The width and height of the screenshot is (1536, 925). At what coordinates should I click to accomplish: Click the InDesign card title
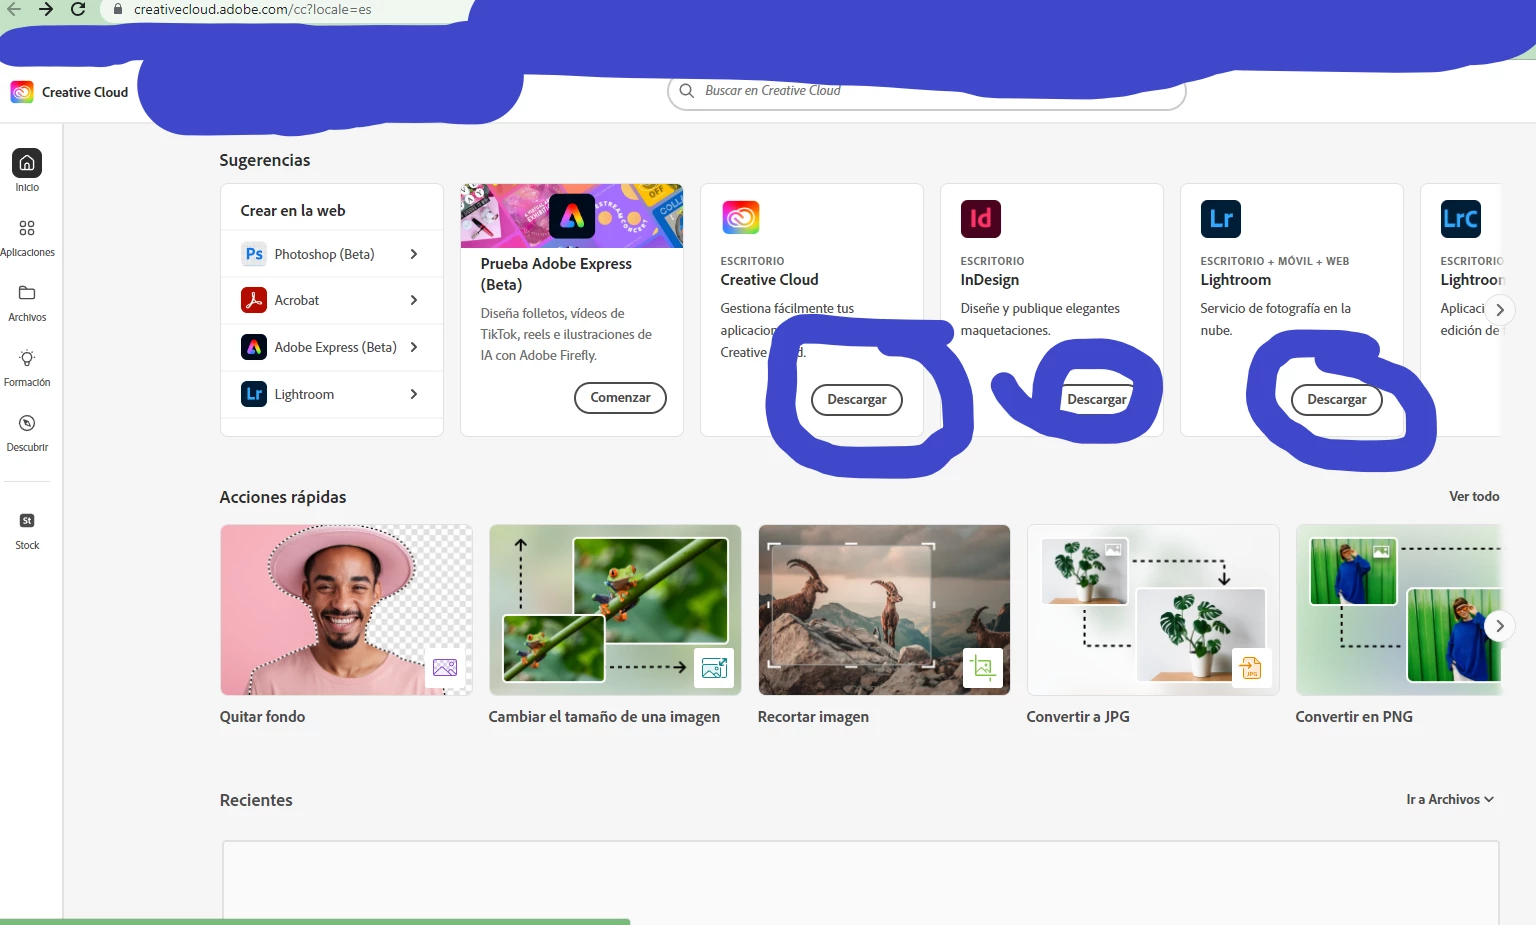point(990,280)
